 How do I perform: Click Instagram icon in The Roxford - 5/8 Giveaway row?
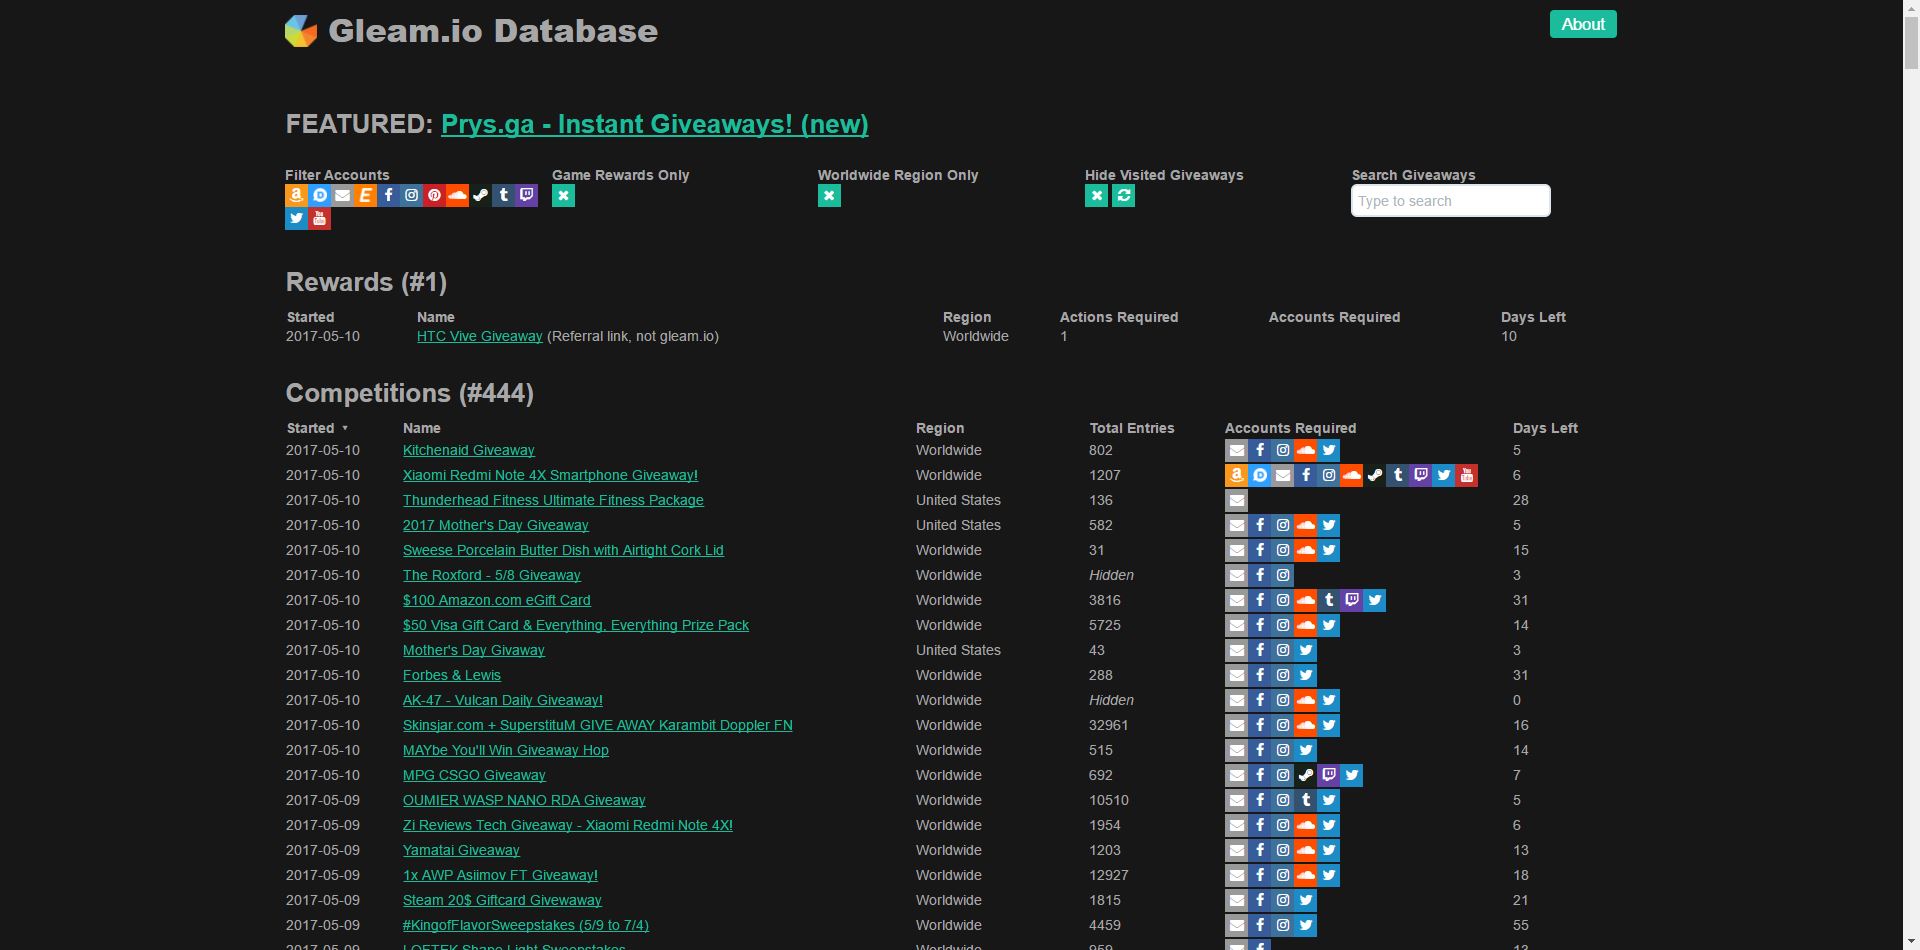tap(1282, 575)
